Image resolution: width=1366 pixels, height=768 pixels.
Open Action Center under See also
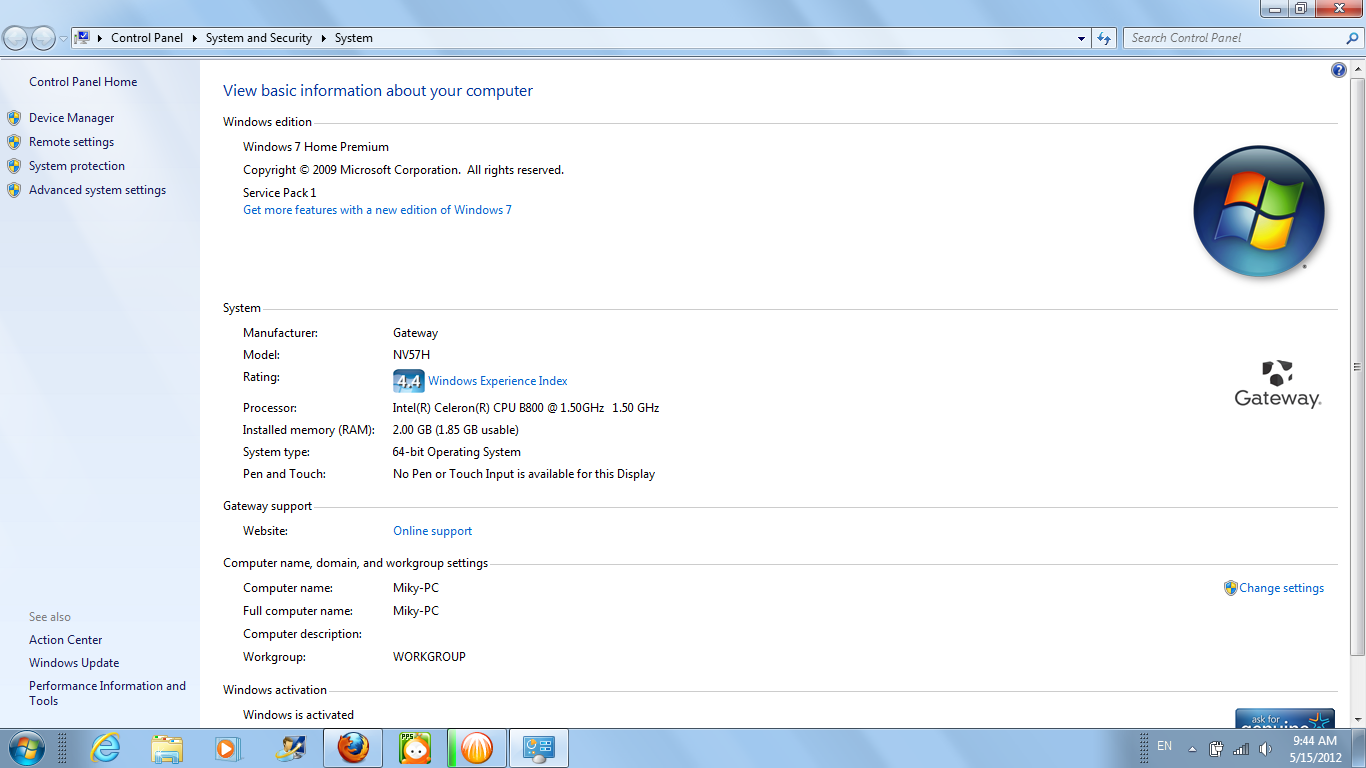pyautogui.click(x=66, y=640)
